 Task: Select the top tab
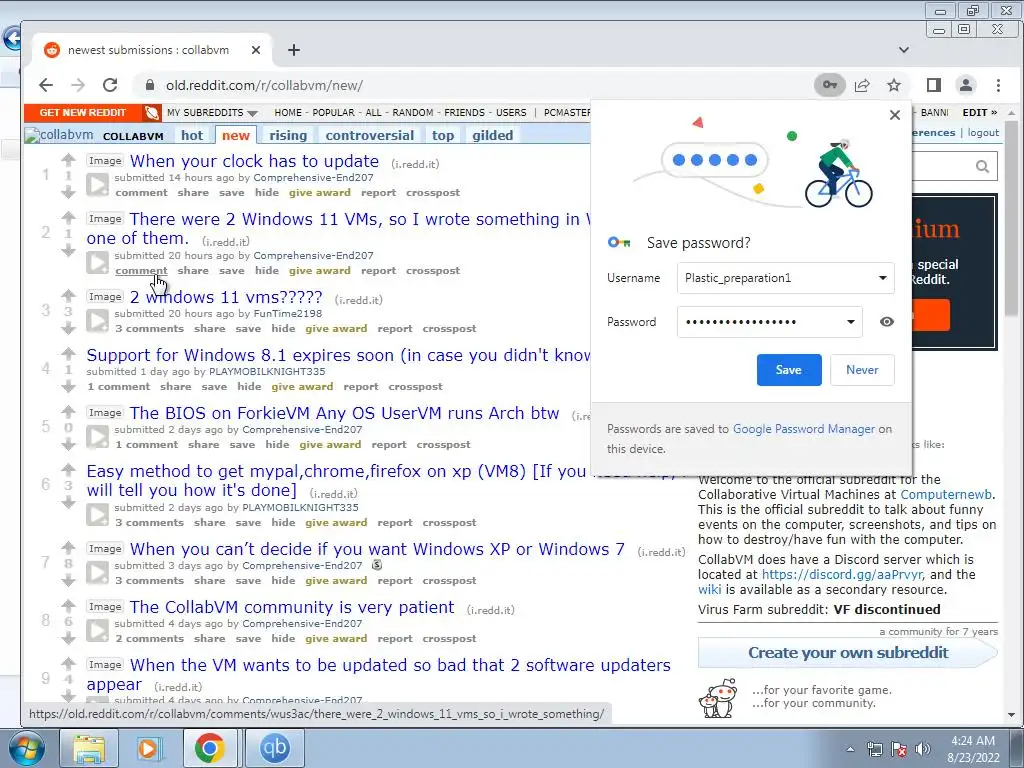443,135
